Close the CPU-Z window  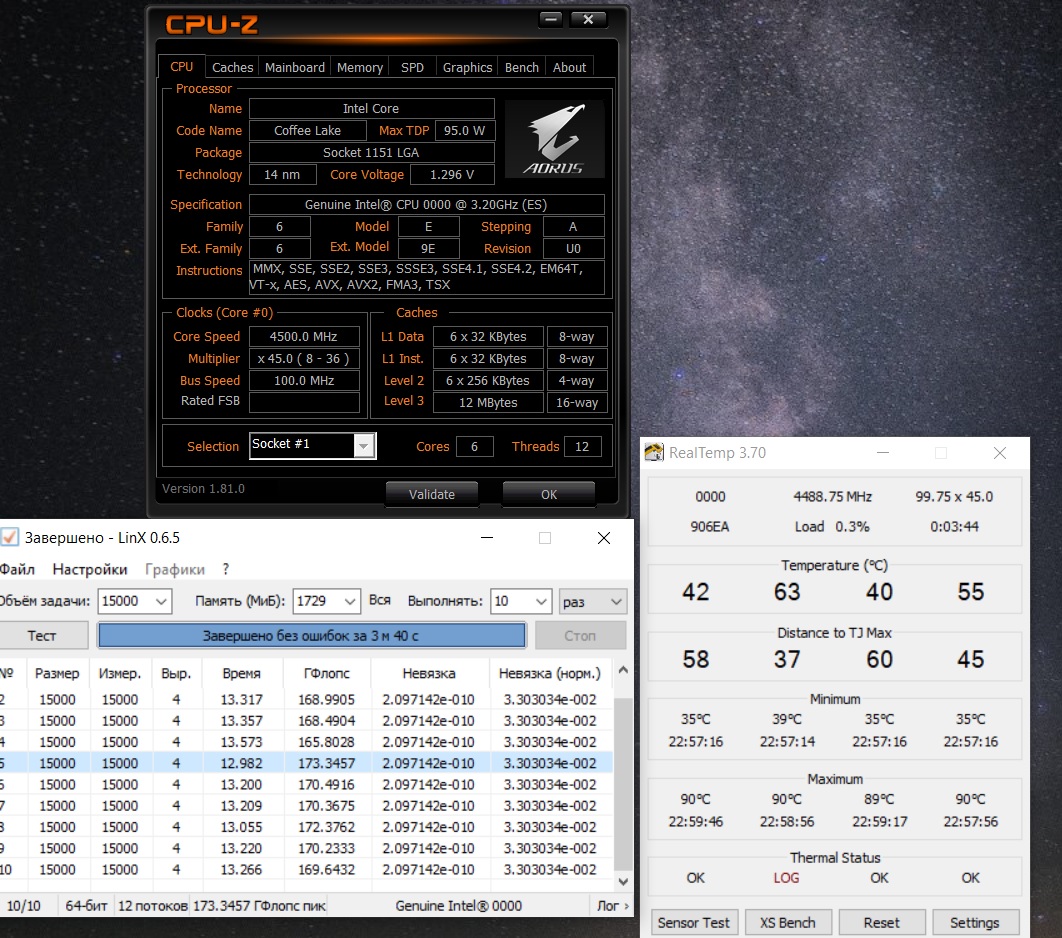(x=588, y=20)
